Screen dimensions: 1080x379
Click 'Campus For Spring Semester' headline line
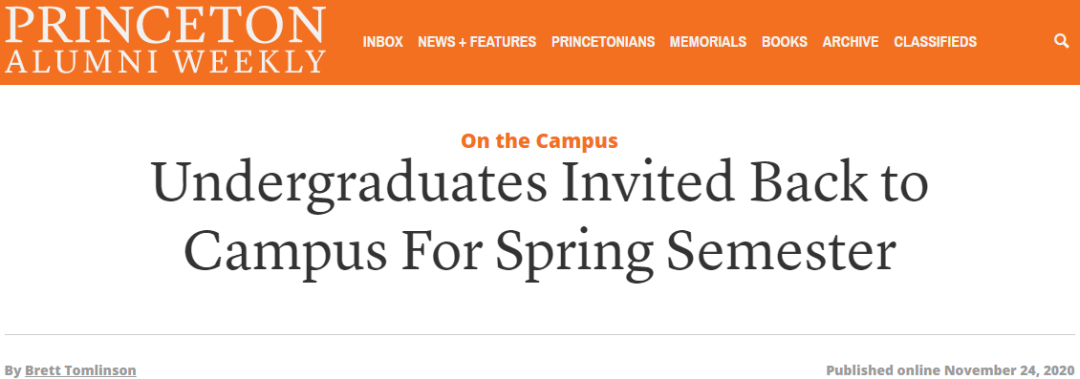tap(539, 253)
